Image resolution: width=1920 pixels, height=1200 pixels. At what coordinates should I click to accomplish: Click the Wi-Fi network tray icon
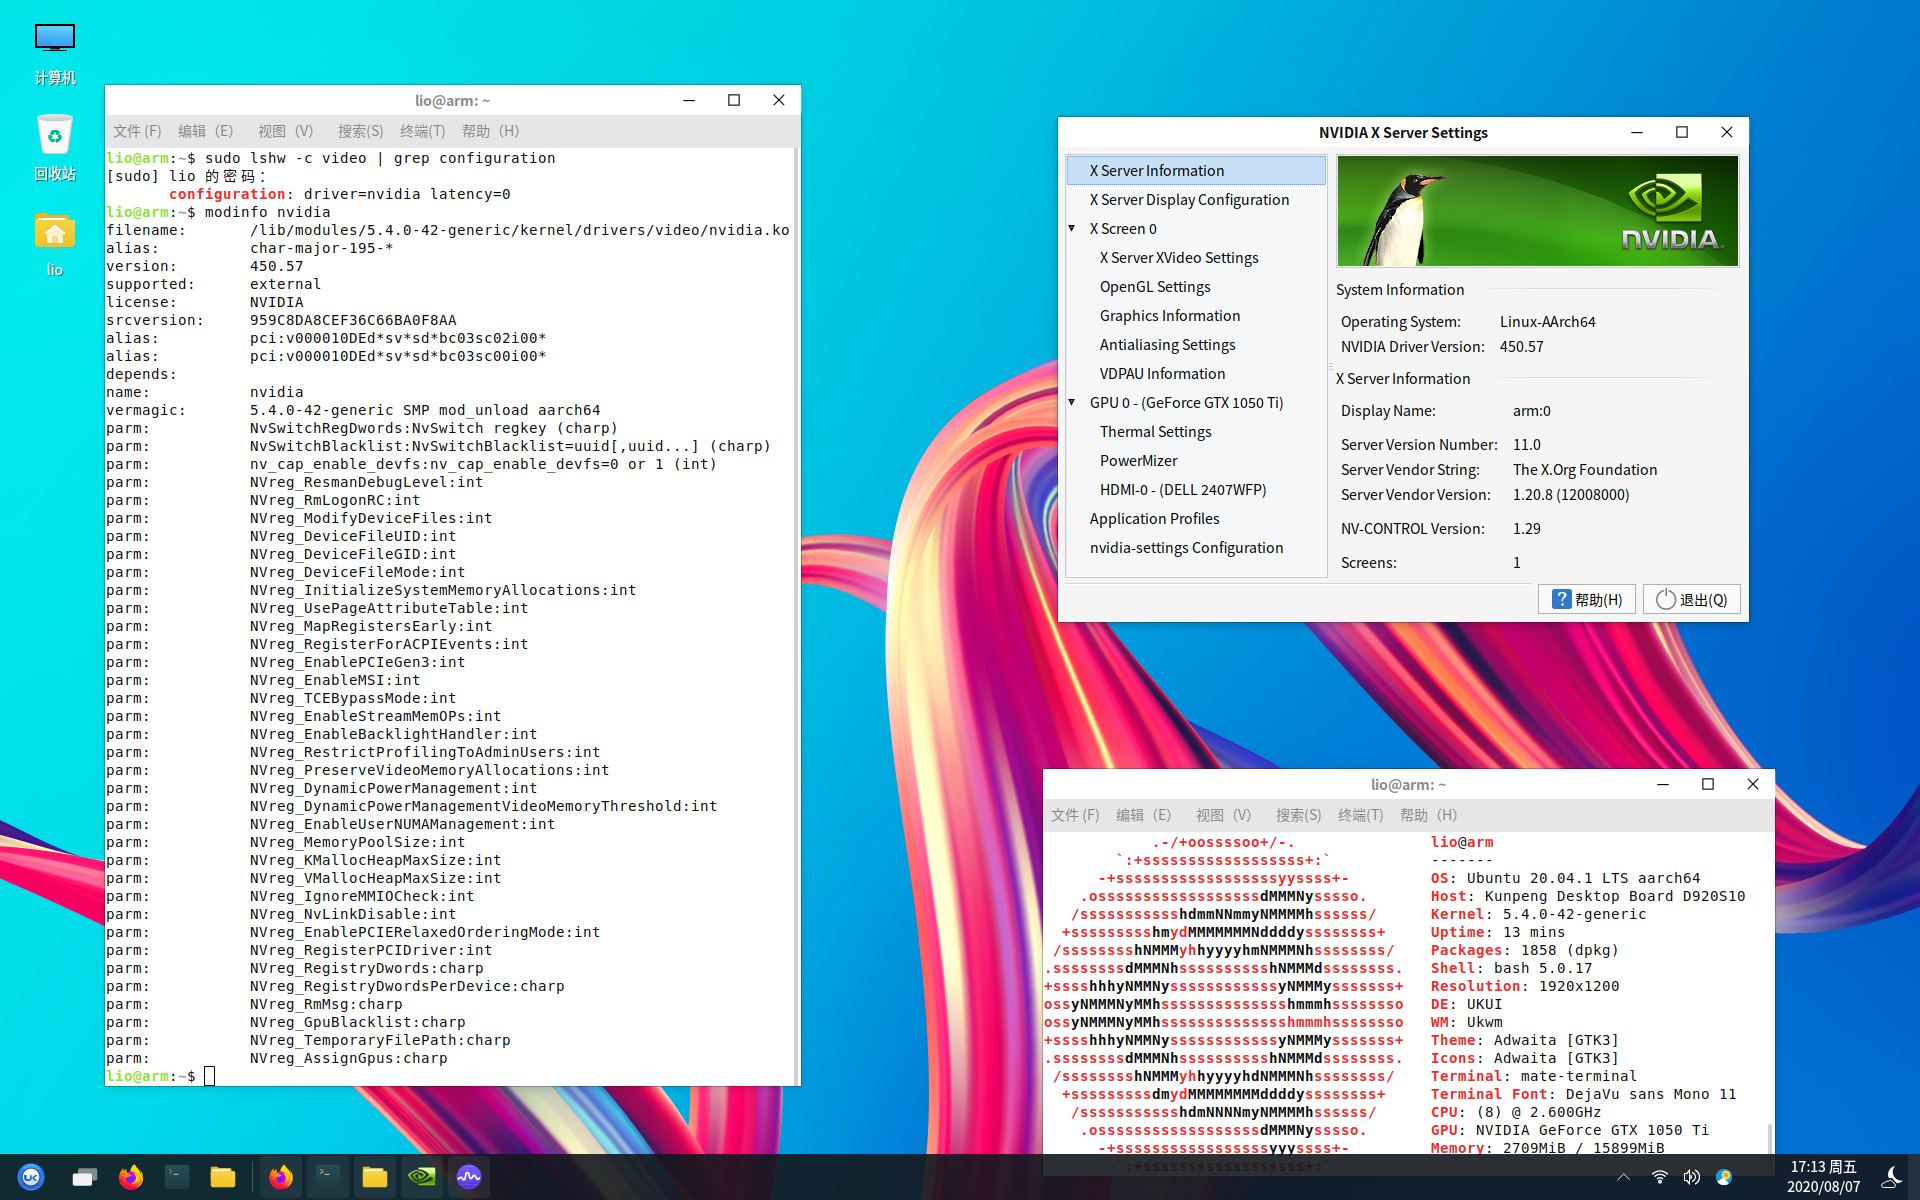point(1659,1177)
